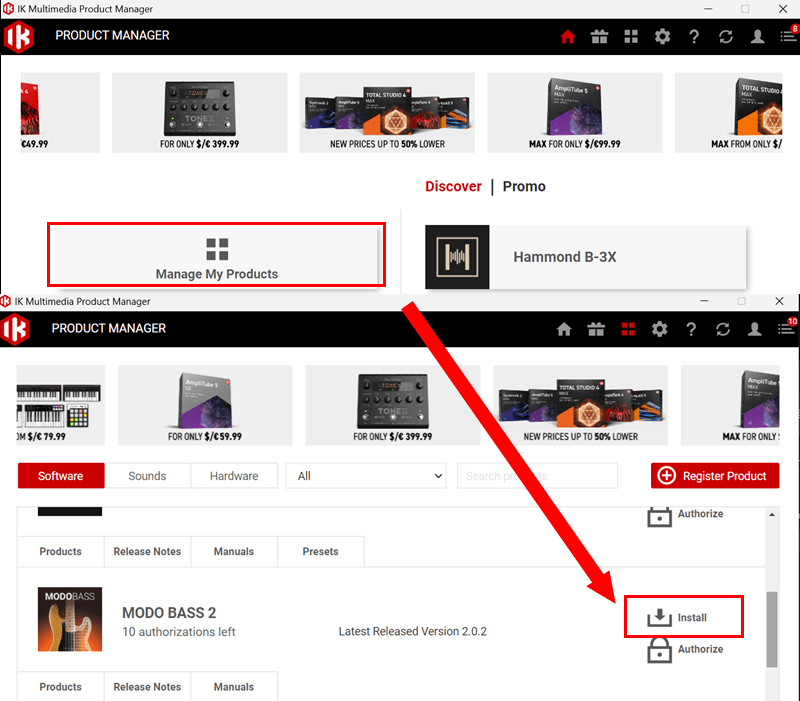The width and height of the screenshot is (800, 701).
Task: Open Manuals tab above MODO BASS 2
Action: (x=234, y=552)
